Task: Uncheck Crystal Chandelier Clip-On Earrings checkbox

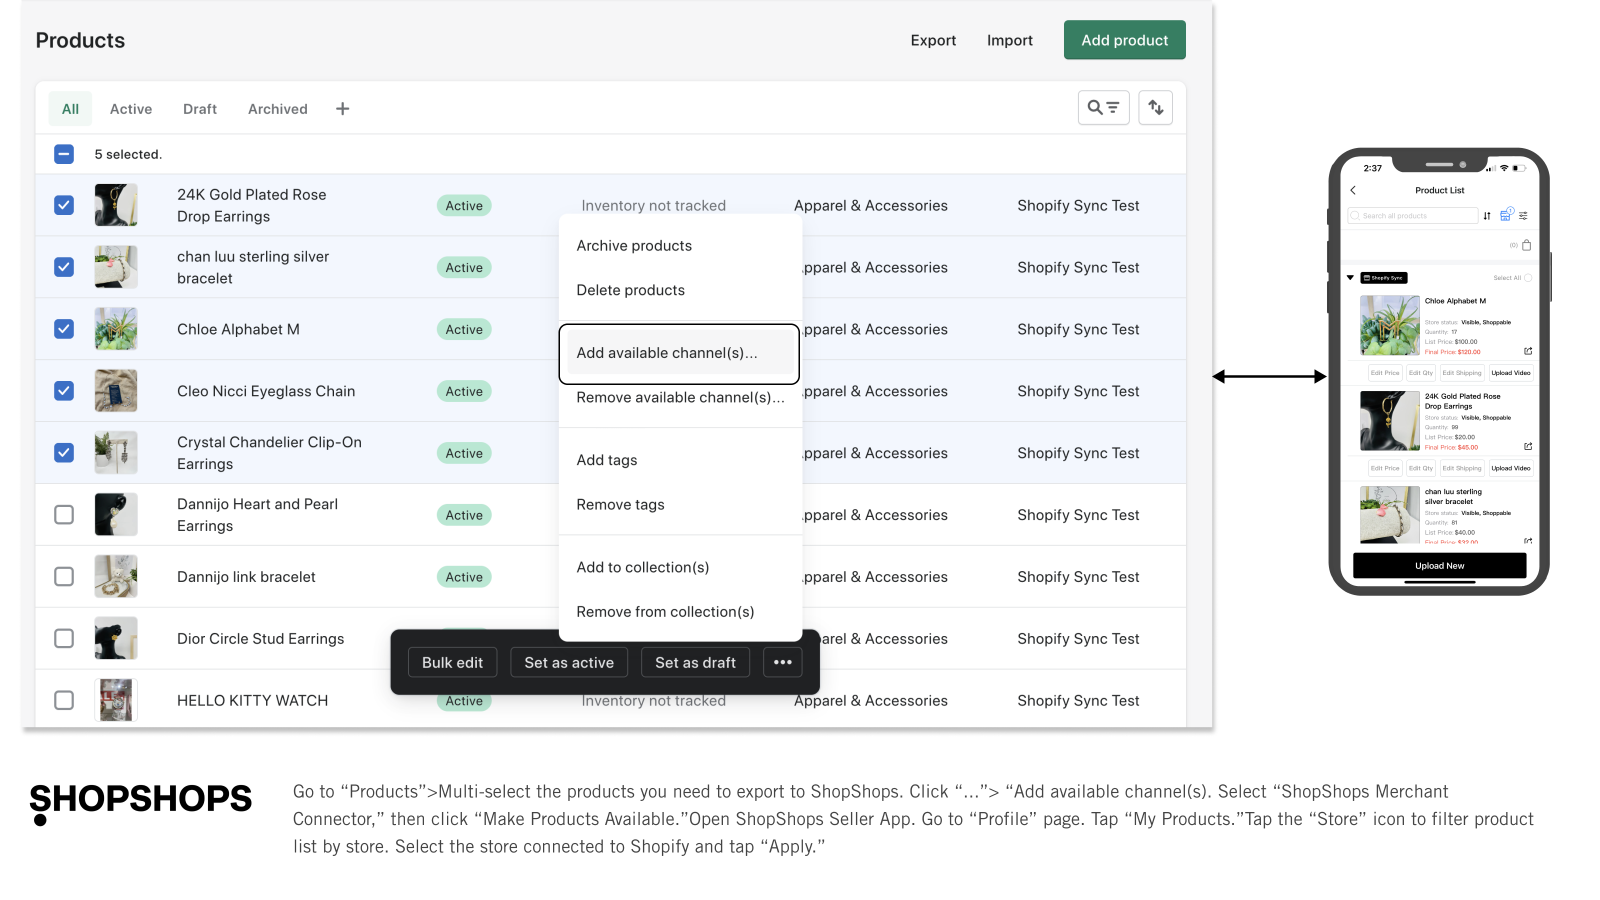Action: click(x=64, y=453)
